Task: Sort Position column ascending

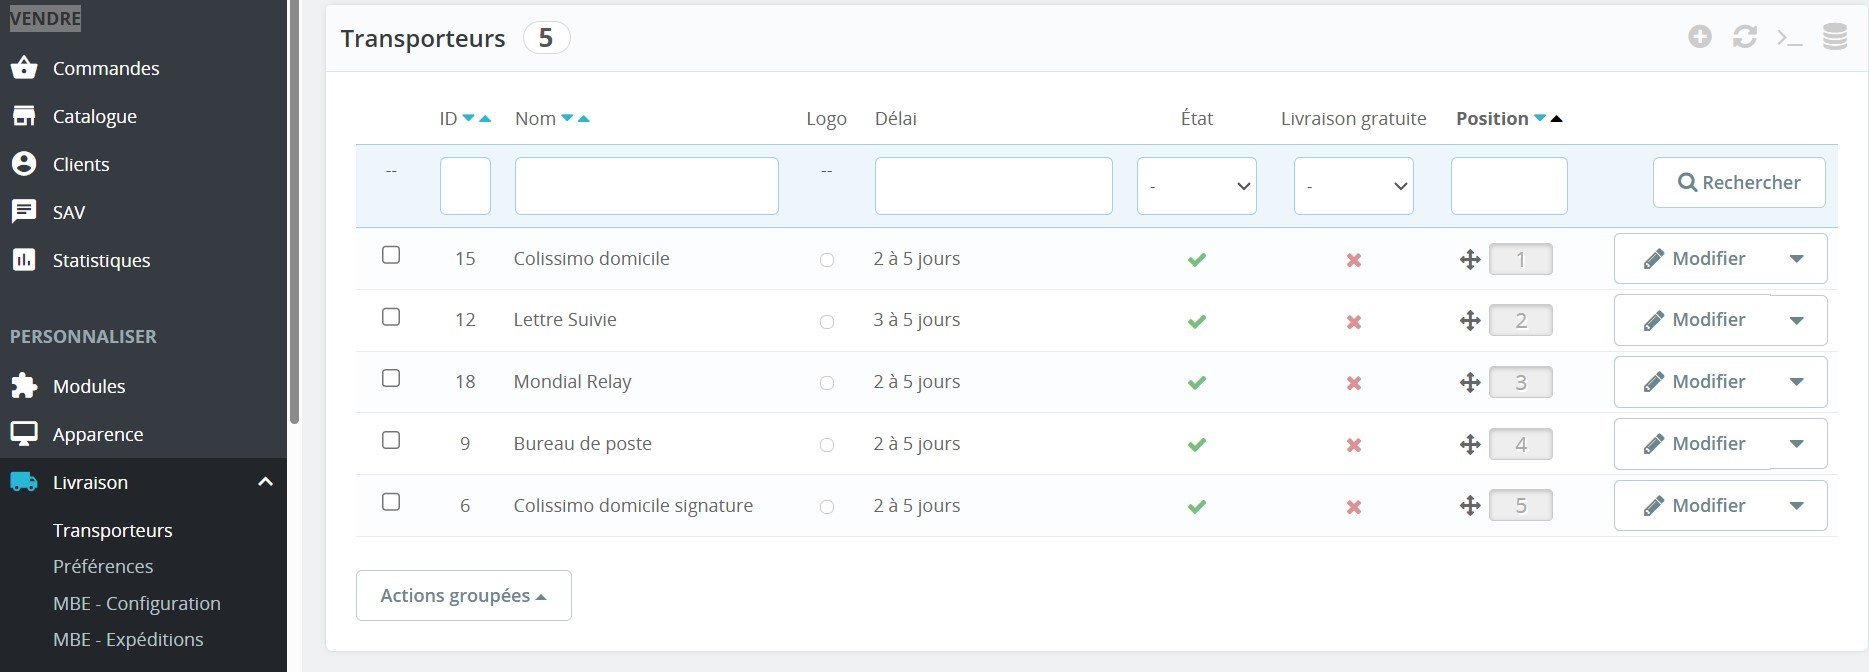Action: pyautogui.click(x=1556, y=119)
